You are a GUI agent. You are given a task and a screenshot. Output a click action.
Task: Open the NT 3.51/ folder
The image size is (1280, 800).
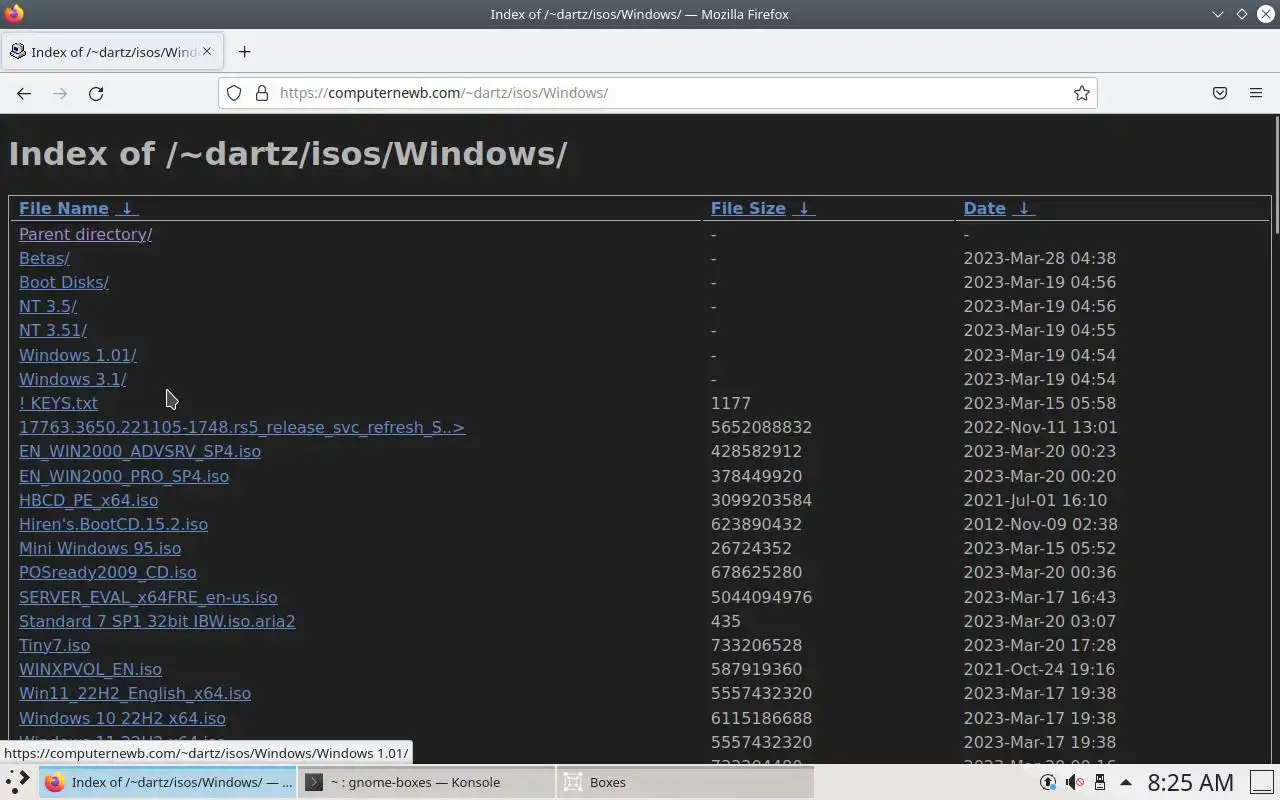(x=53, y=330)
